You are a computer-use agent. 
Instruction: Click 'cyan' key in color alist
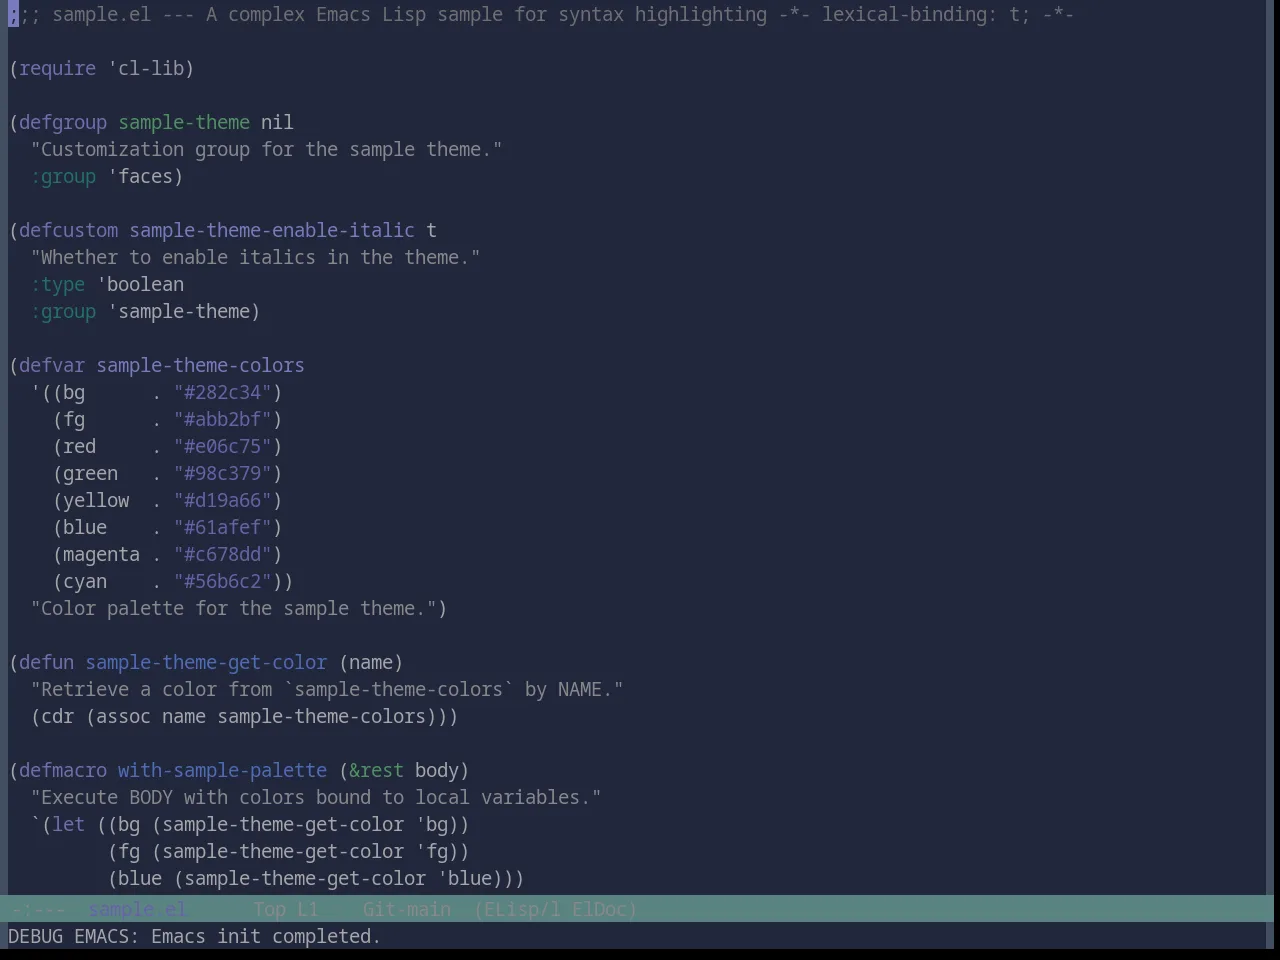coord(85,581)
